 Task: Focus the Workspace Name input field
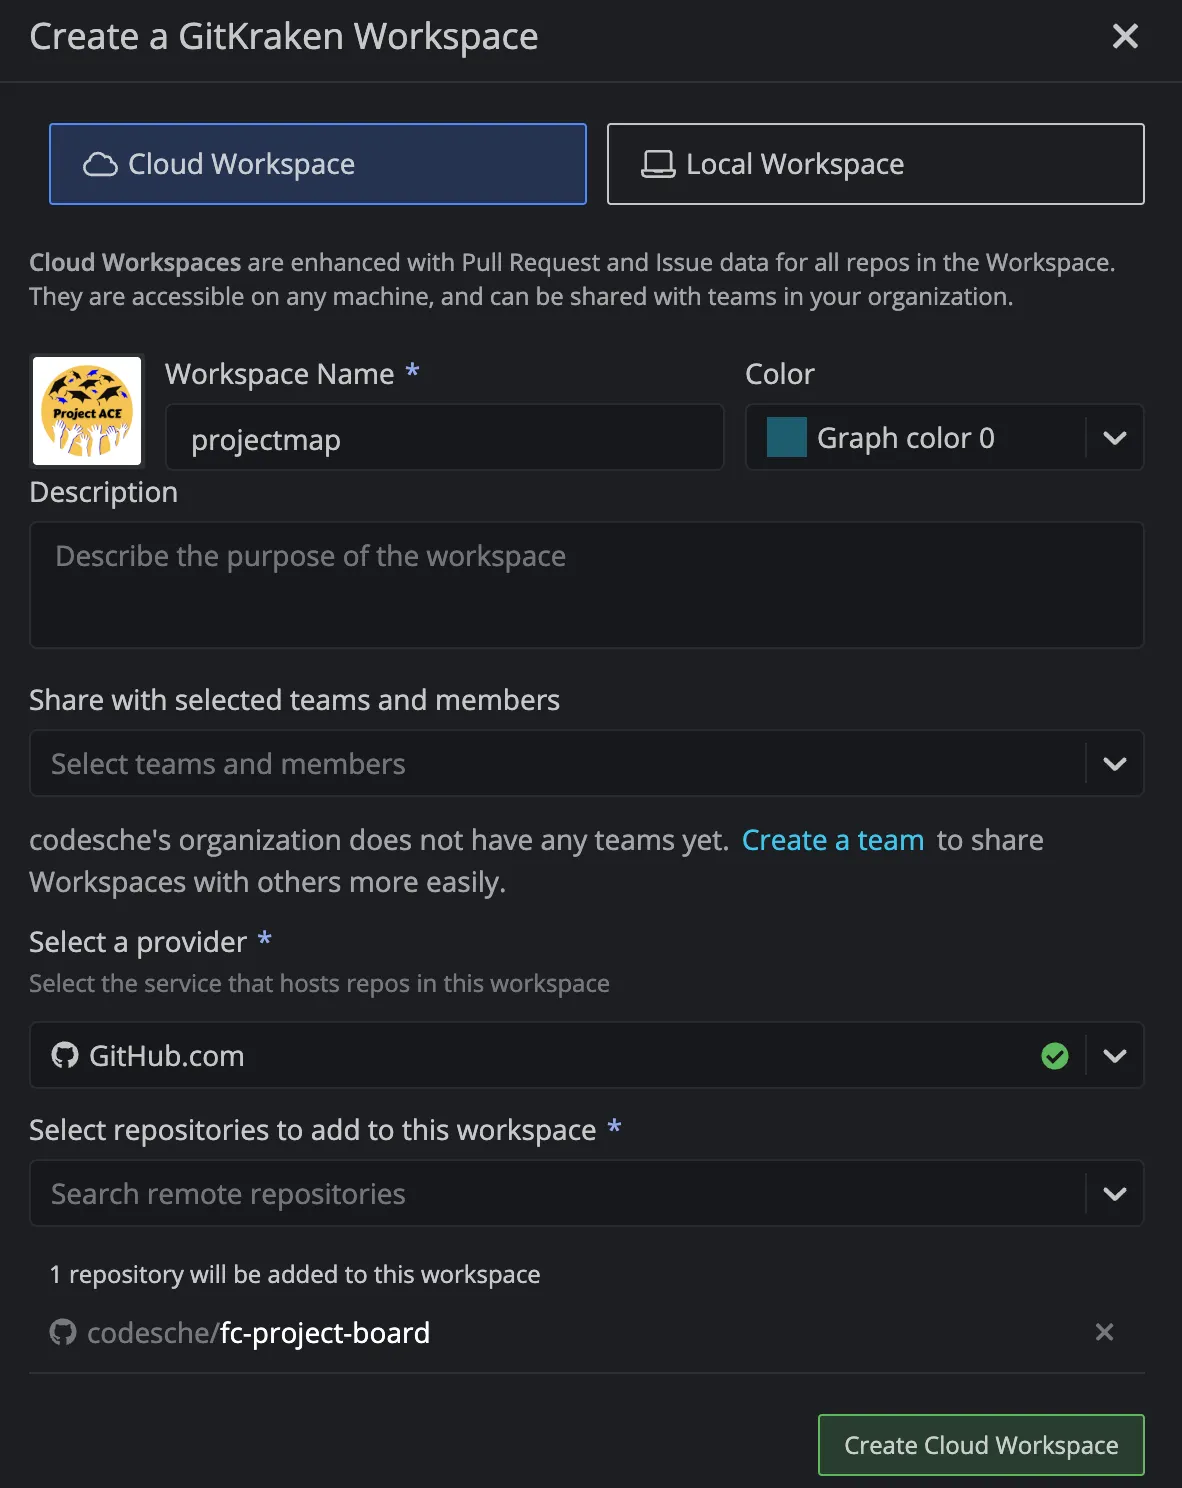coord(444,438)
